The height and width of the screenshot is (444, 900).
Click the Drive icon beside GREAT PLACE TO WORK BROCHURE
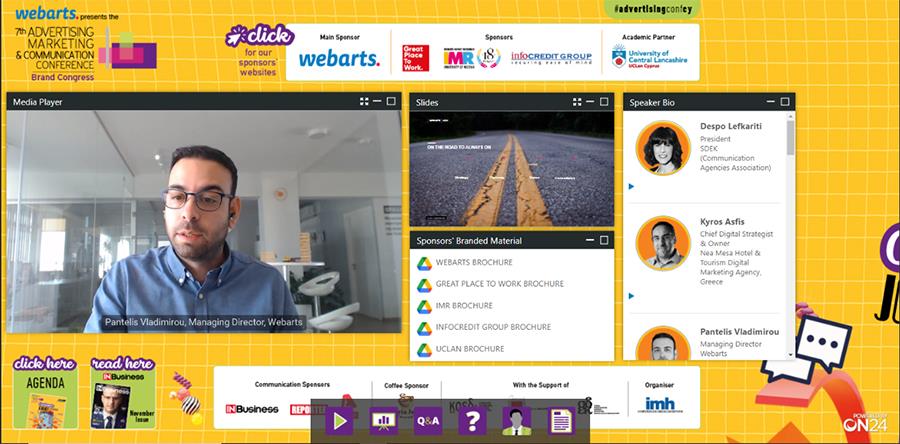pyautogui.click(x=424, y=285)
